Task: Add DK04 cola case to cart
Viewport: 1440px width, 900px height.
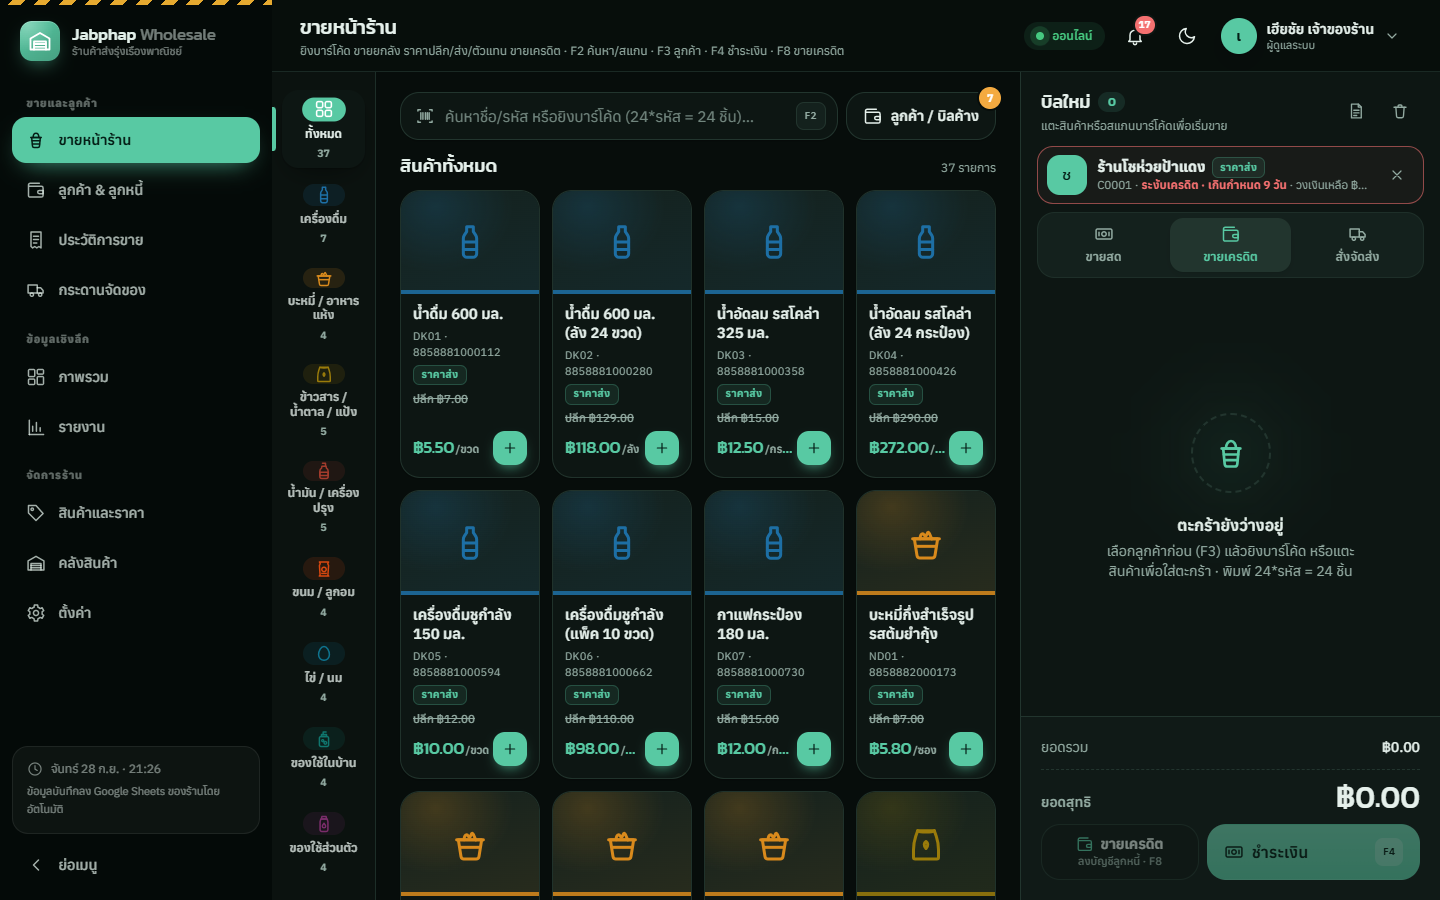Action: [966, 448]
